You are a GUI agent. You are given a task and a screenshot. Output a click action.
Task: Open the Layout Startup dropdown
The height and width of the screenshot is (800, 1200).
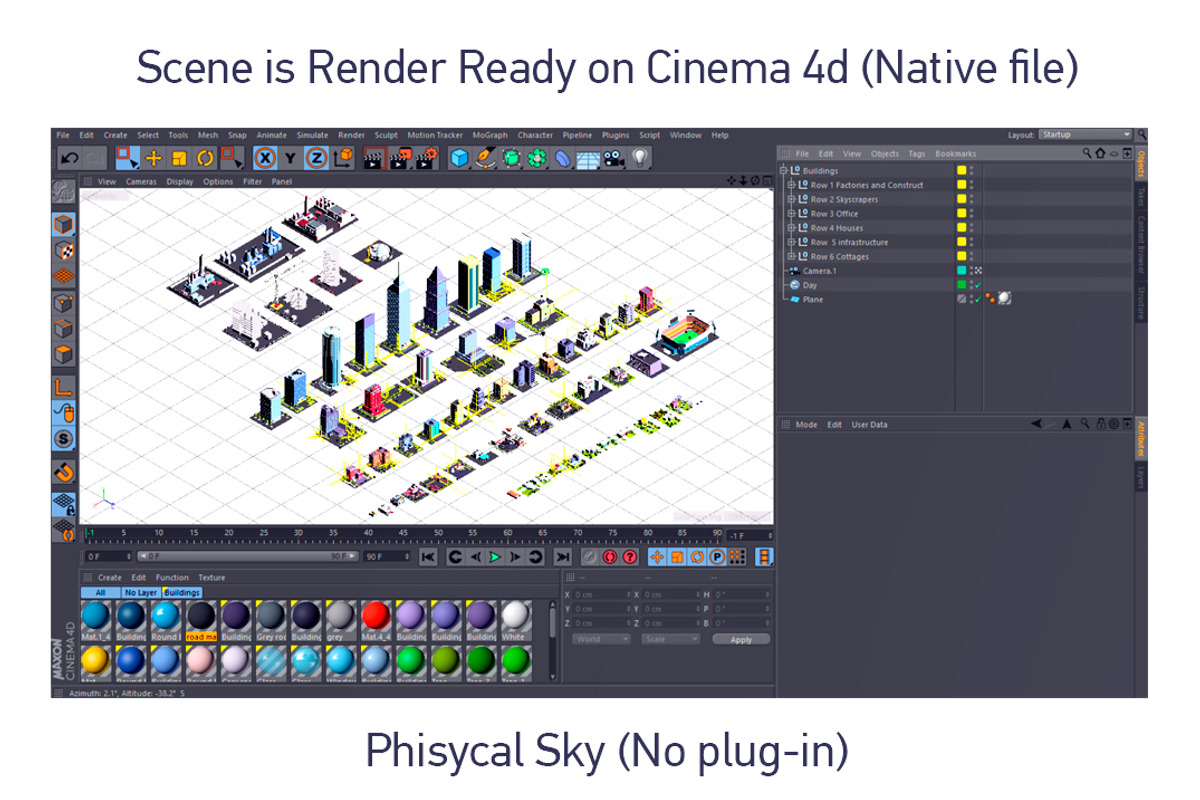coord(1085,135)
